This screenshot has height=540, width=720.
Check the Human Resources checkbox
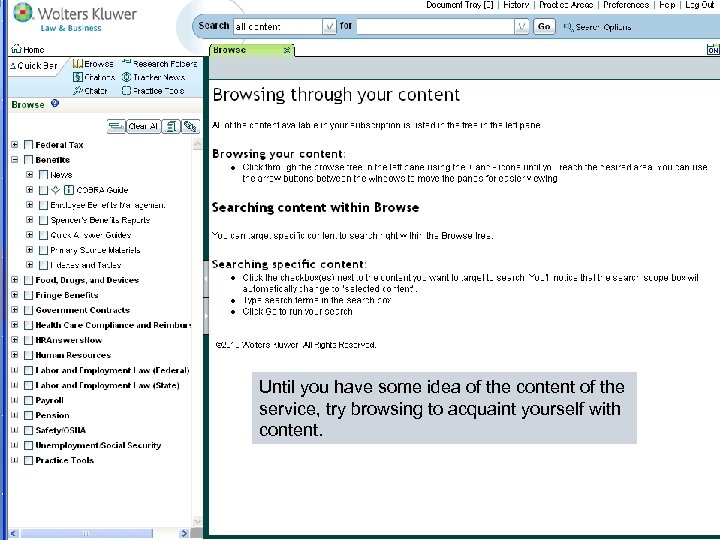(28, 355)
